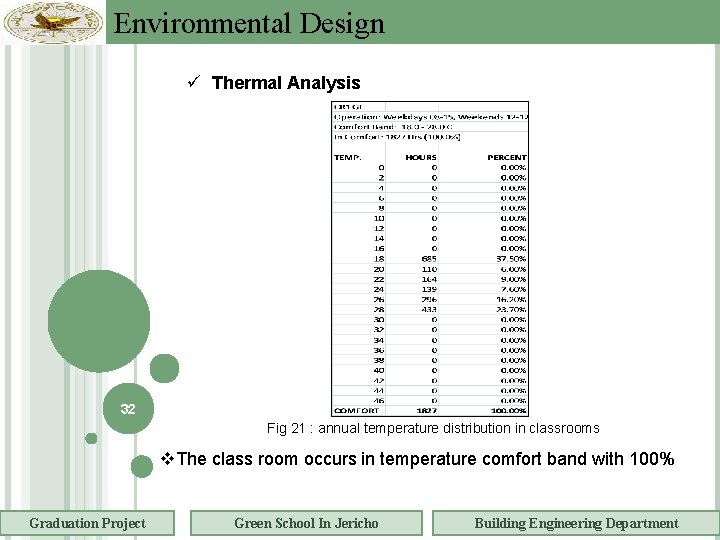Select the "Environmental Design" slide title
This screenshot has height=540, width=720.
point(249,23)
